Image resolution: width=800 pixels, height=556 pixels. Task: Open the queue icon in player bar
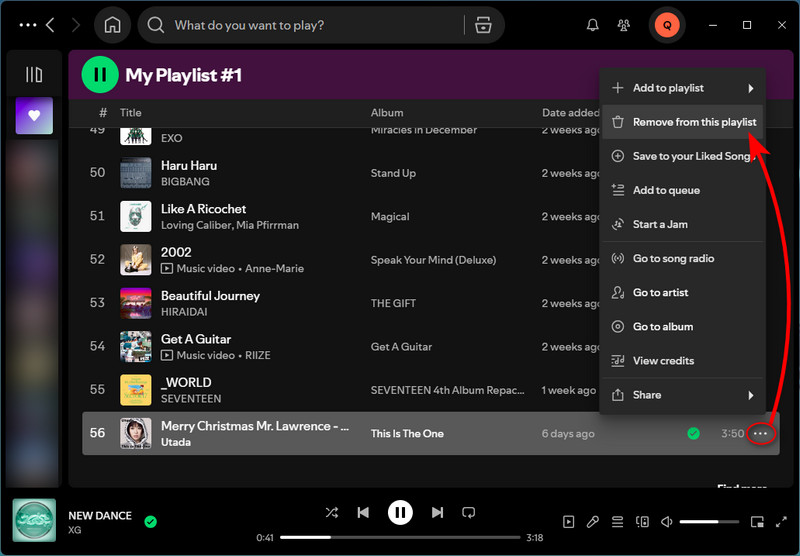pos(617,522)
